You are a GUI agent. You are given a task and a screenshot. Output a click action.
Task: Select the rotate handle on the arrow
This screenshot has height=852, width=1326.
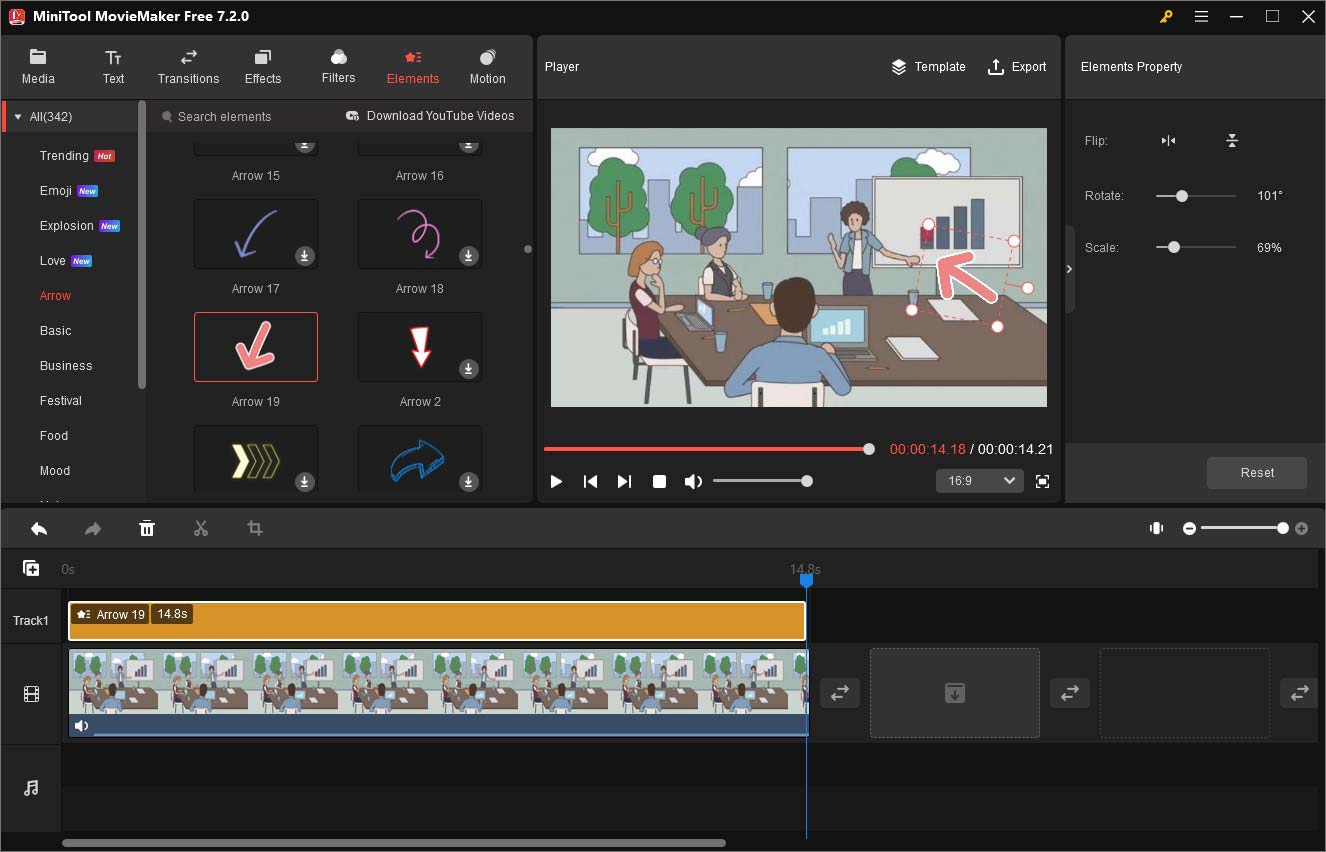[1027, 288]
